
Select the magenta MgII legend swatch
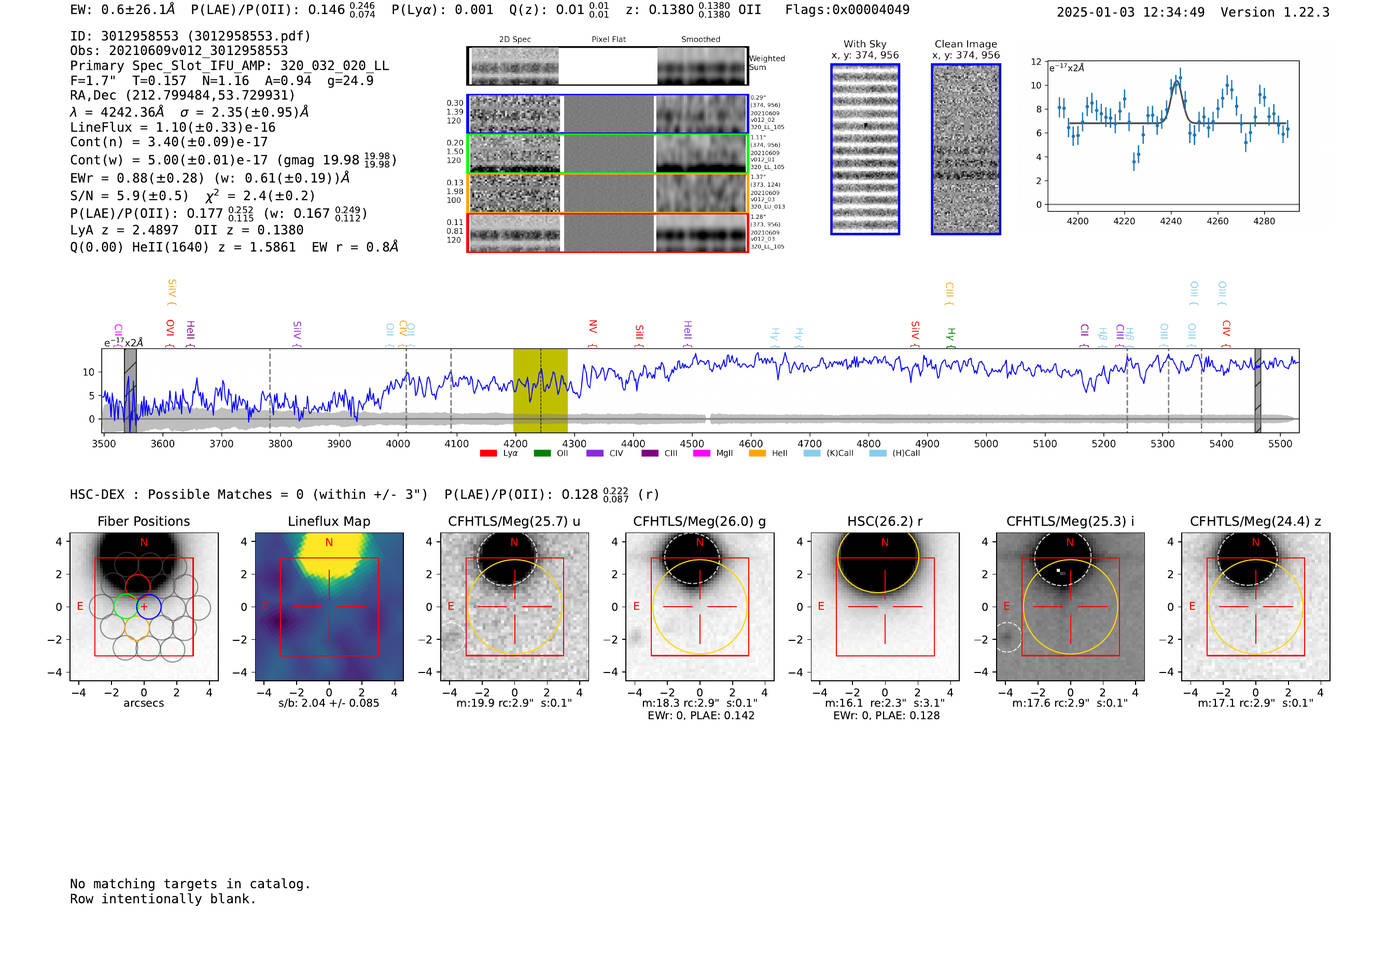(x=701, y=454)
